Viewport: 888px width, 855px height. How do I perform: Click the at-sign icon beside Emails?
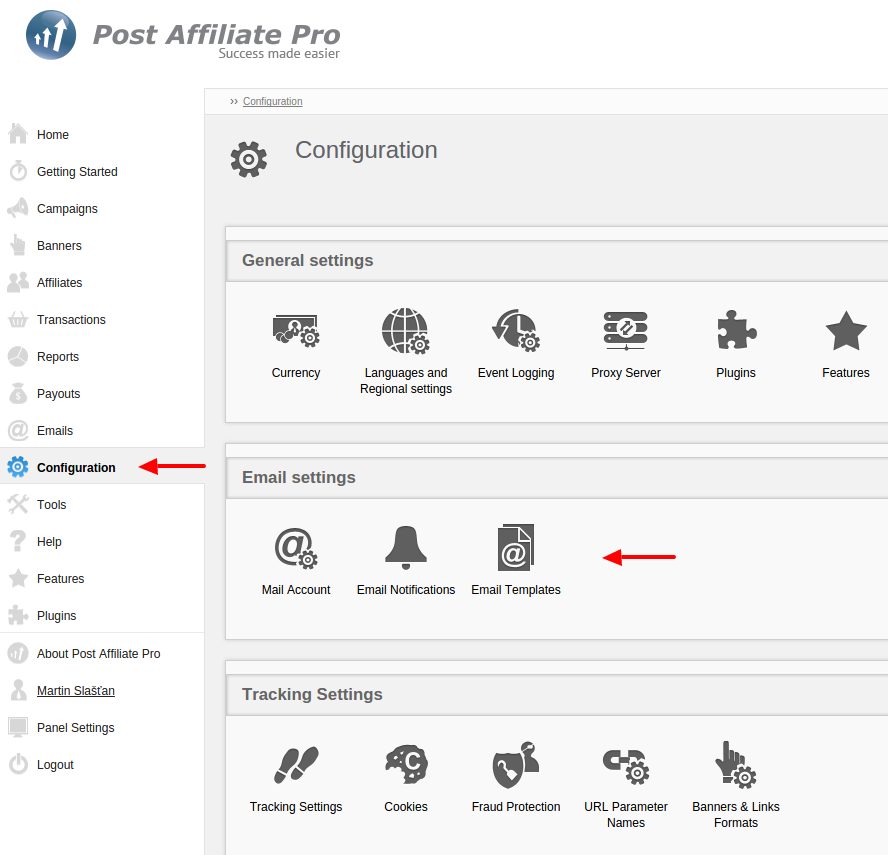coord(18,430)
